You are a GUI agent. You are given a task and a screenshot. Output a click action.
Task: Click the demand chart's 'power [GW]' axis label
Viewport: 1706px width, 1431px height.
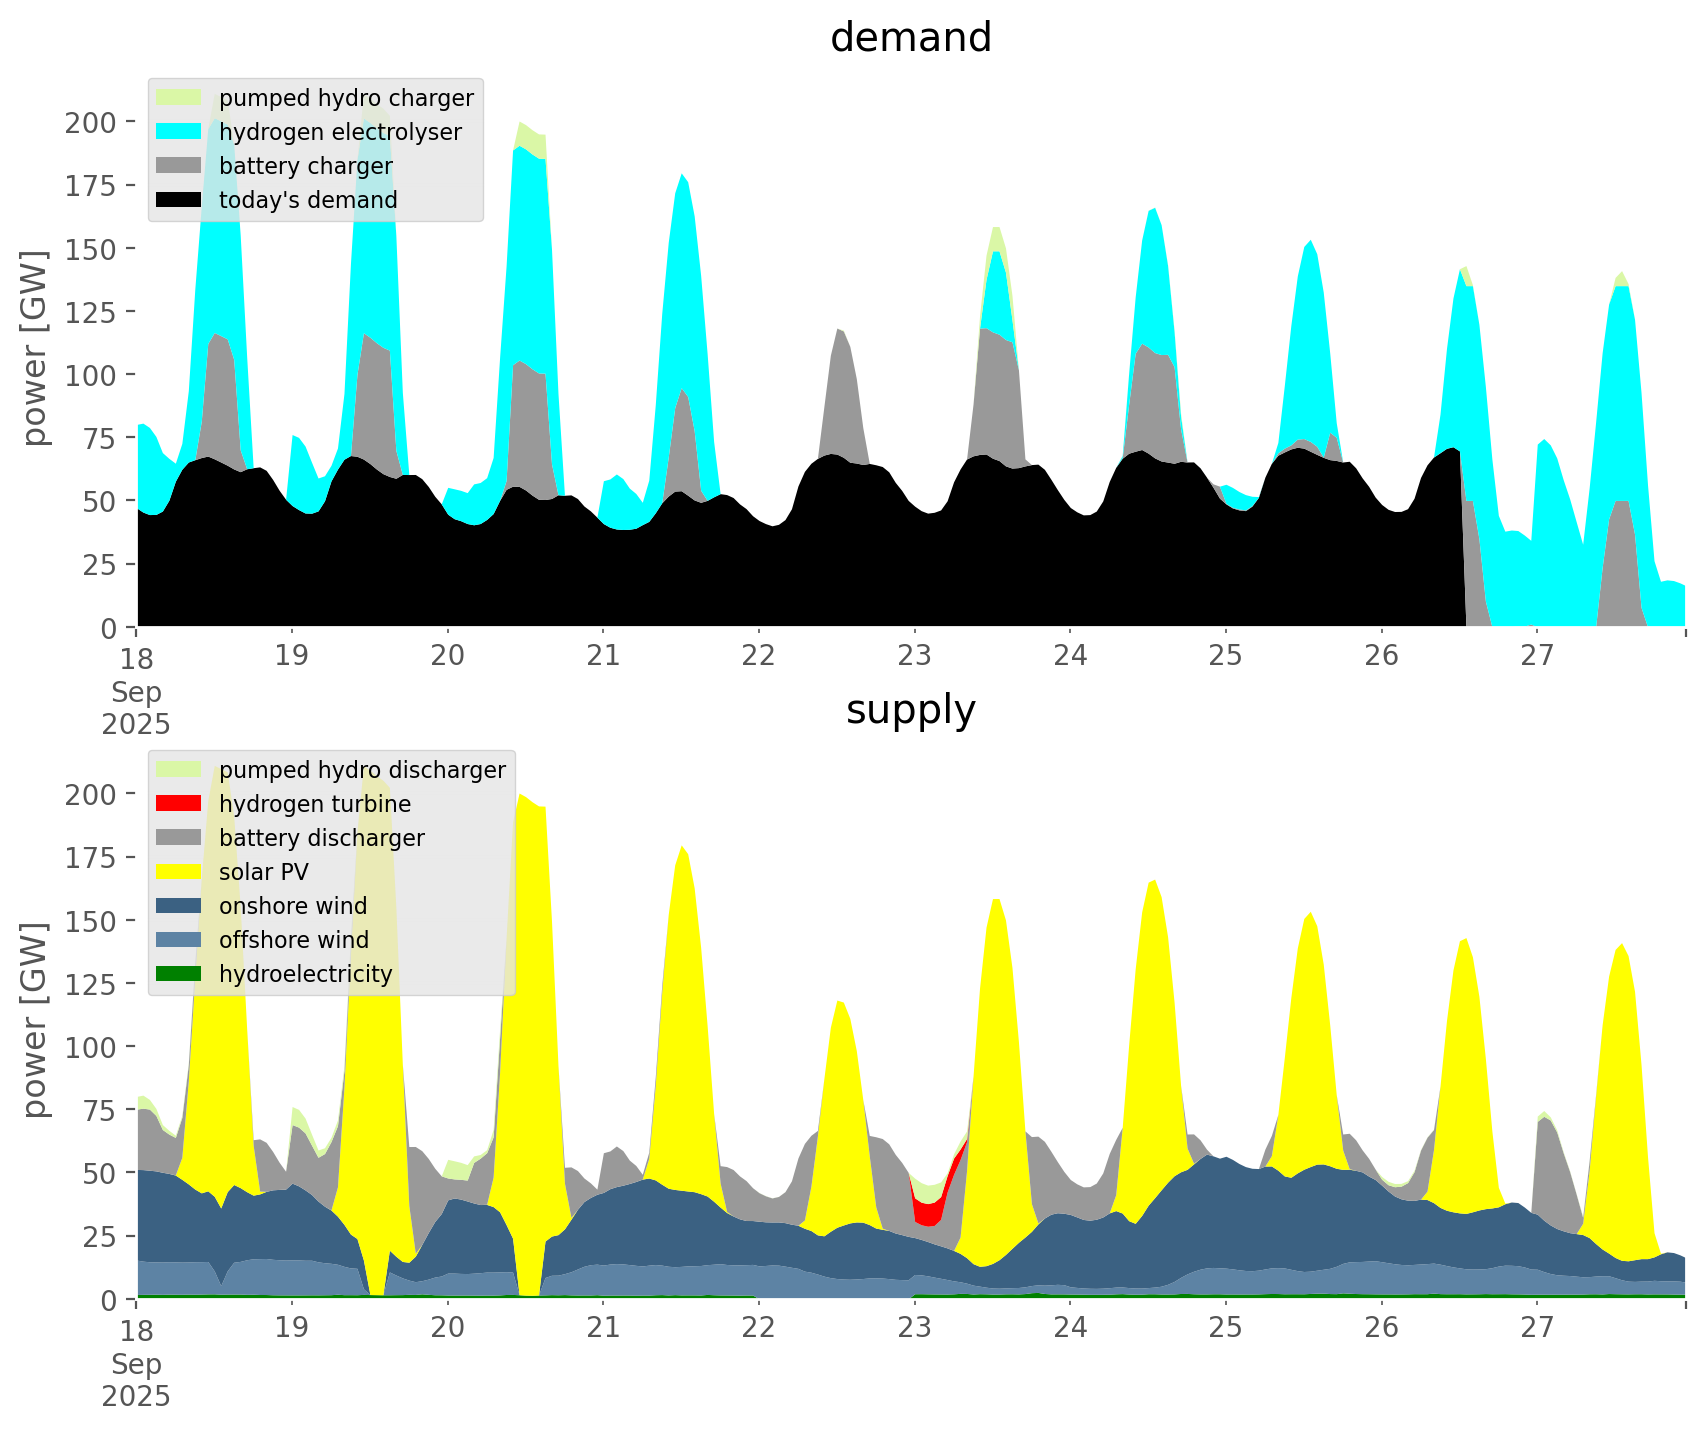[35, 348]
